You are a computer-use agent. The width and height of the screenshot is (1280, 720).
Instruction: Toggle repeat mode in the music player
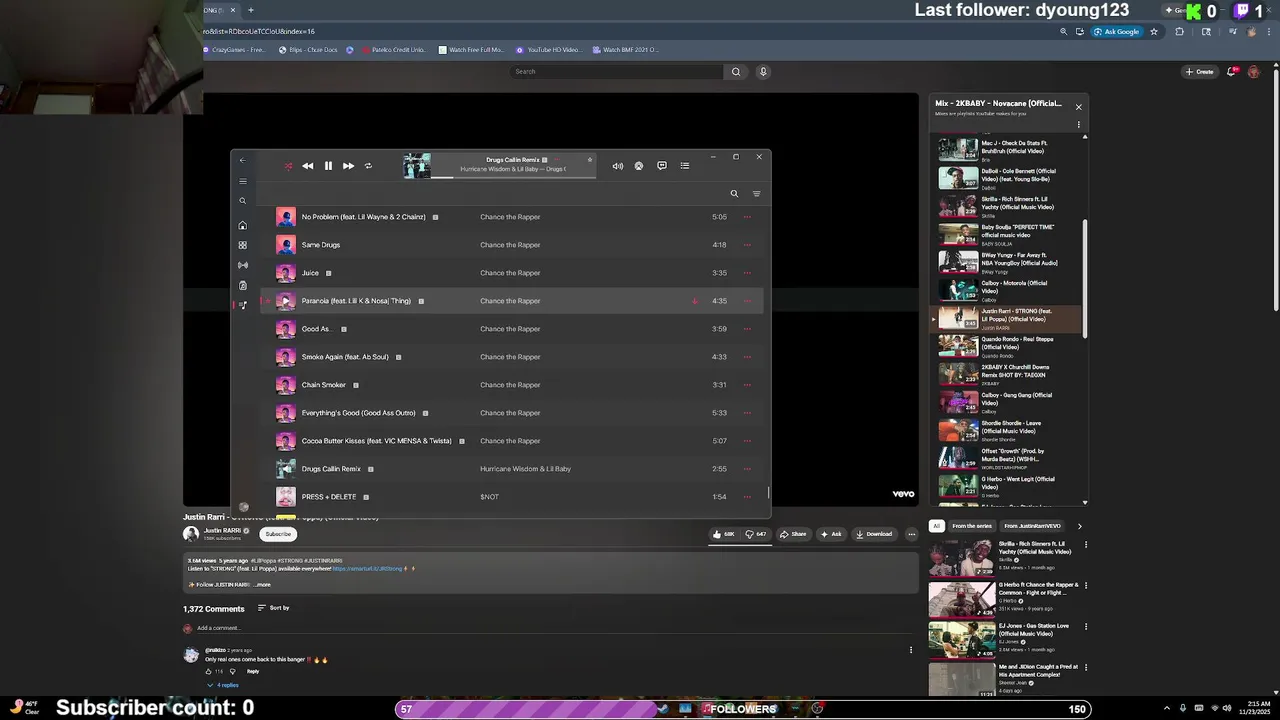tap(368, 166)
